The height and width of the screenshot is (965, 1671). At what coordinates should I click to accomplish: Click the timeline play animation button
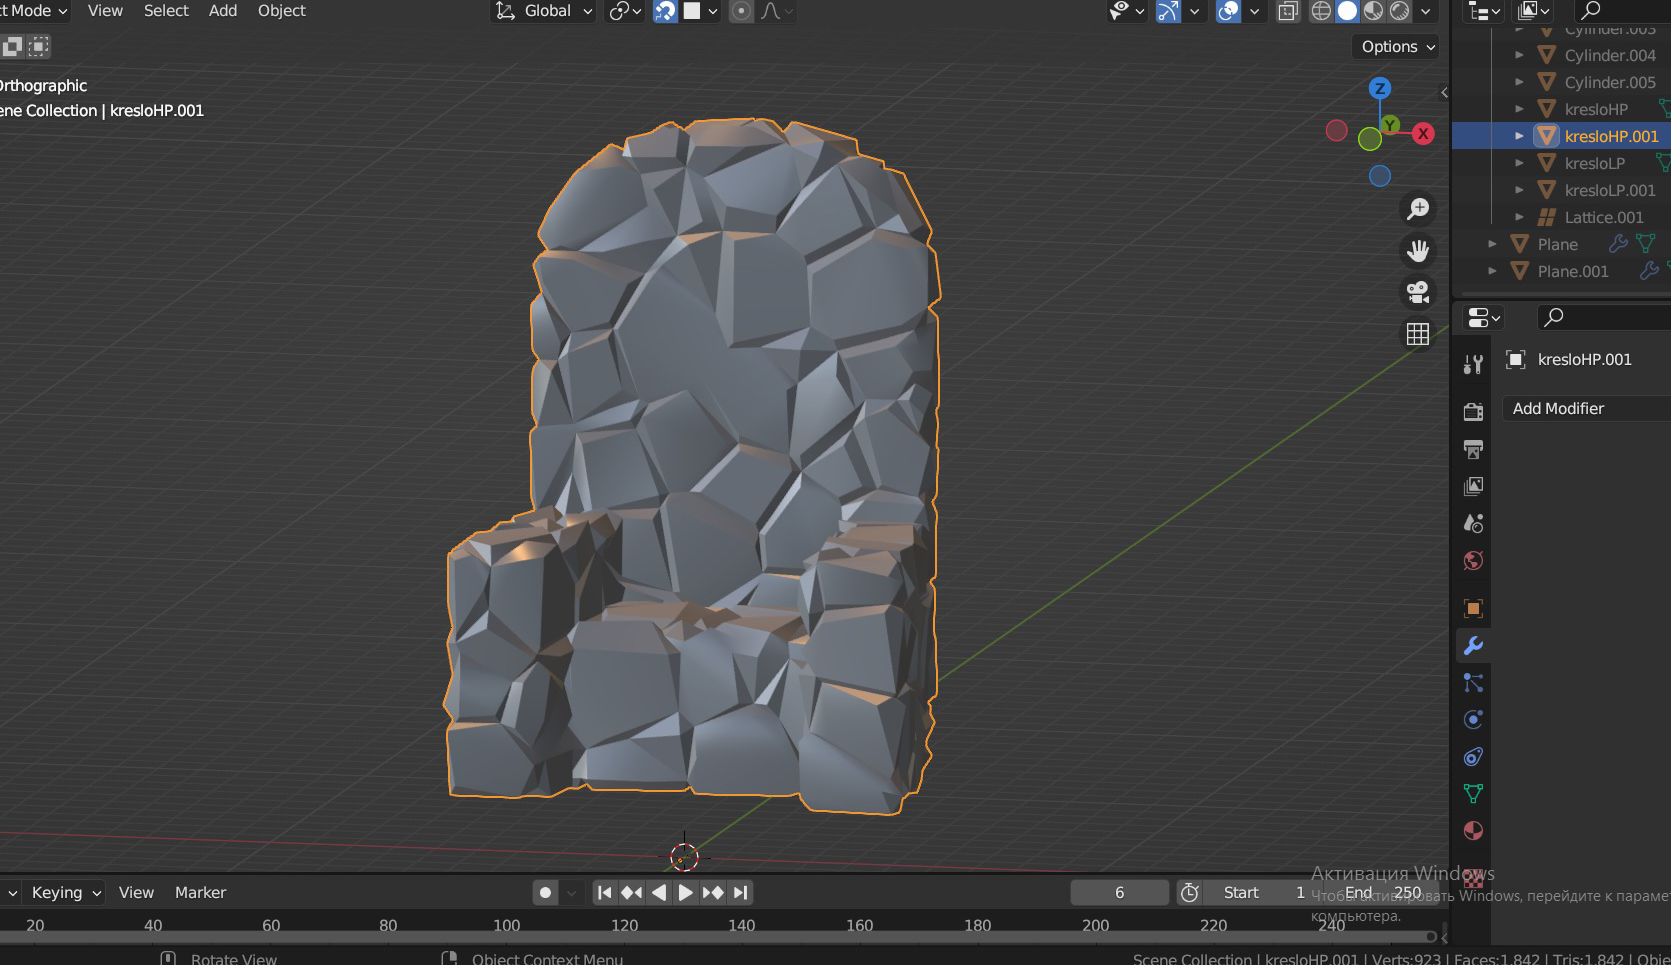tap(686, 893)
